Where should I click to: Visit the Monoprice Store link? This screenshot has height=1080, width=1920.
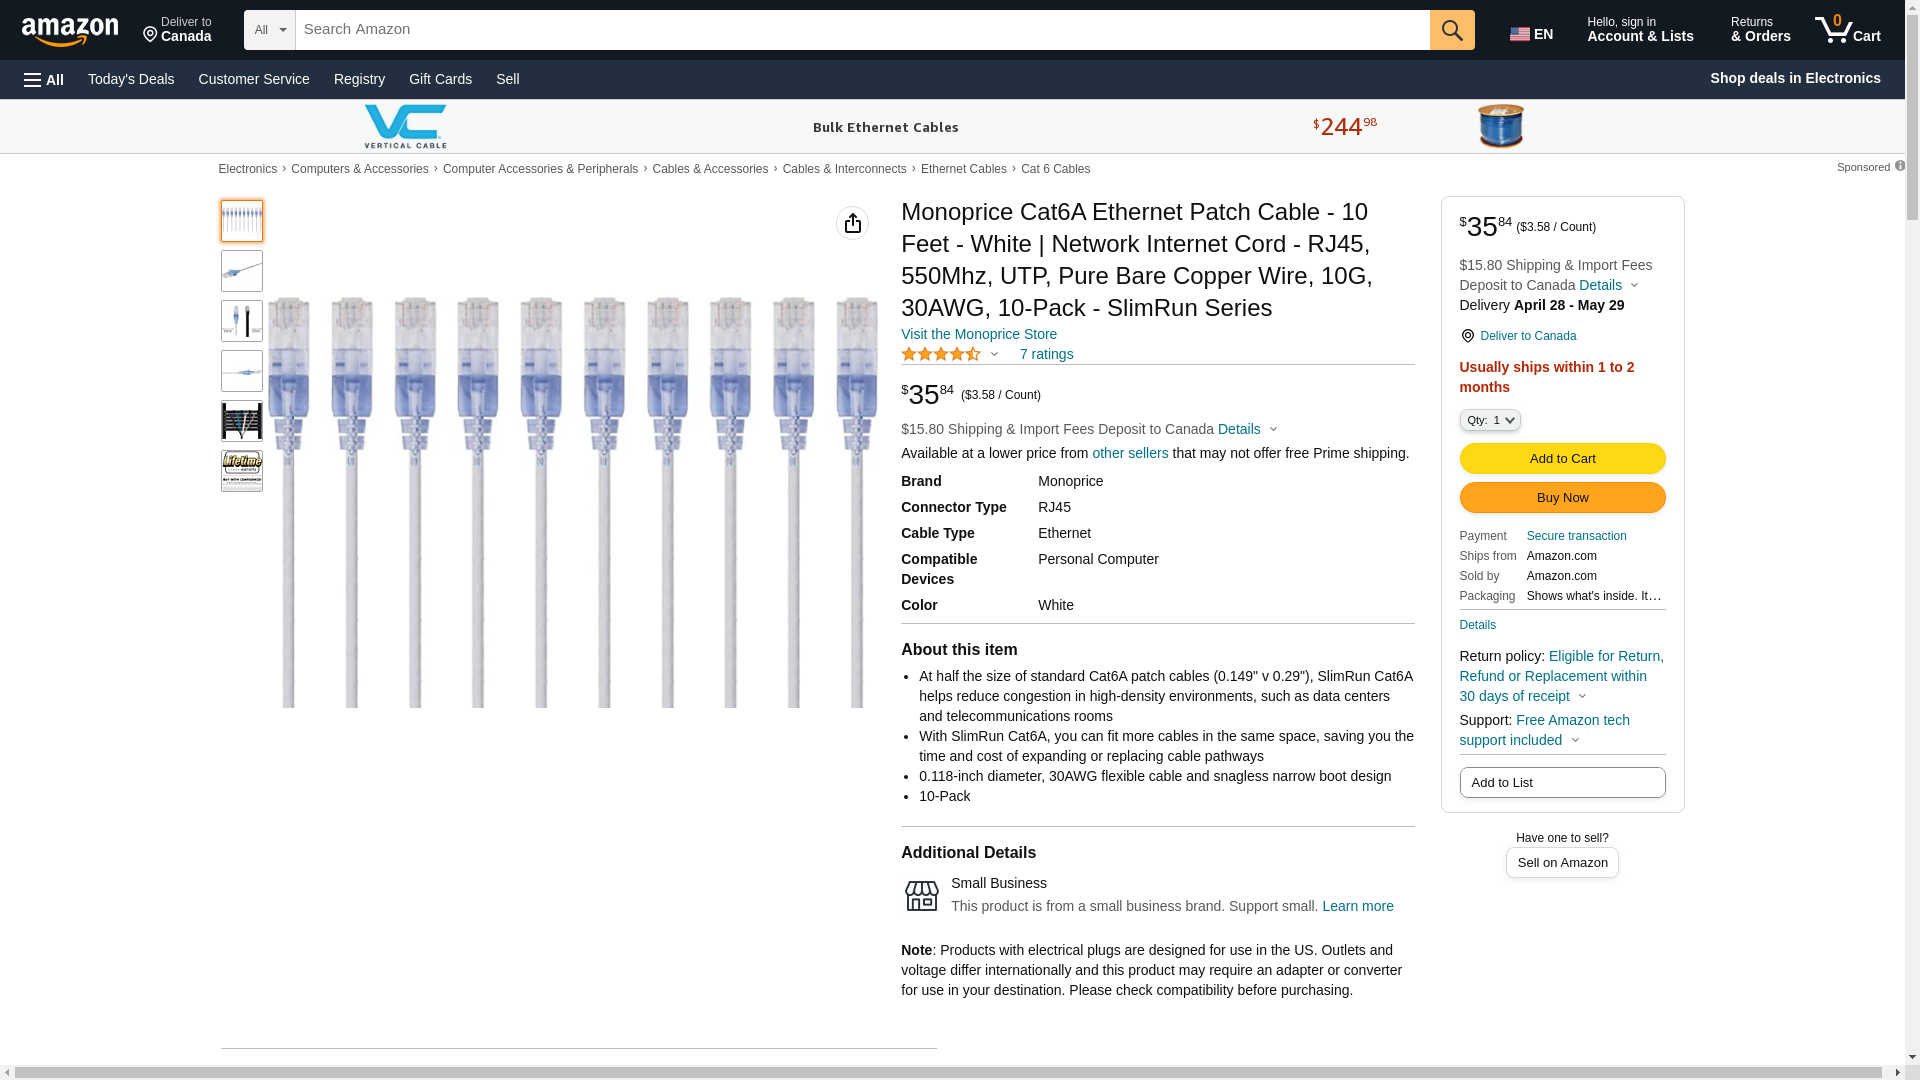click(x=978, y=334)
